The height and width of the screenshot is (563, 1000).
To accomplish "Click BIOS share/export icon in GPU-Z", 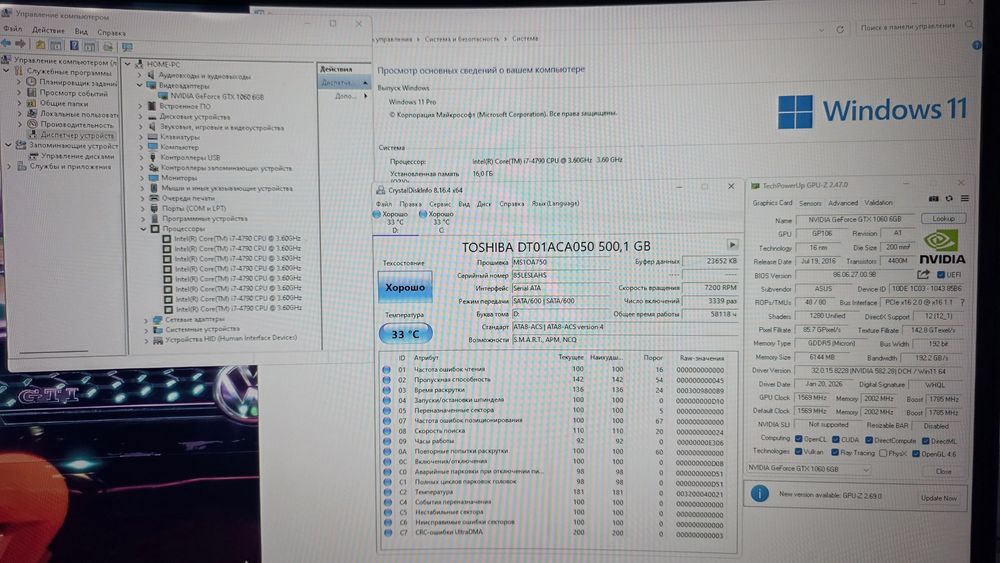I will pyautogui.click(x=923, y=275).
